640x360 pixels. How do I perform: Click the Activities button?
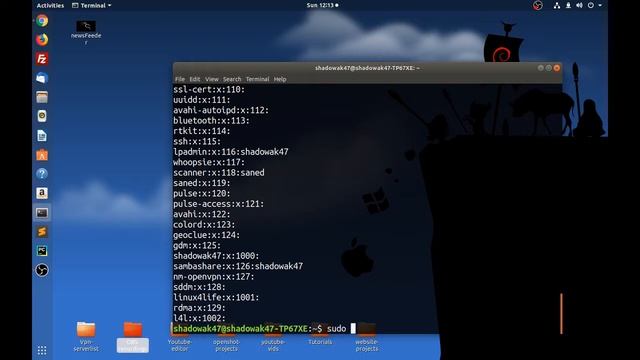[50, 5]
